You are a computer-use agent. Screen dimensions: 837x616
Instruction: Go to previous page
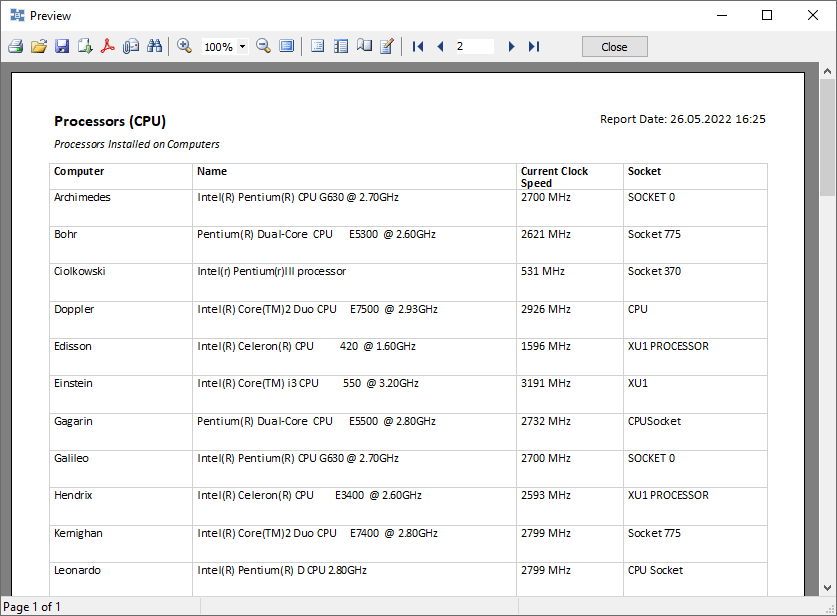(440, 46)
